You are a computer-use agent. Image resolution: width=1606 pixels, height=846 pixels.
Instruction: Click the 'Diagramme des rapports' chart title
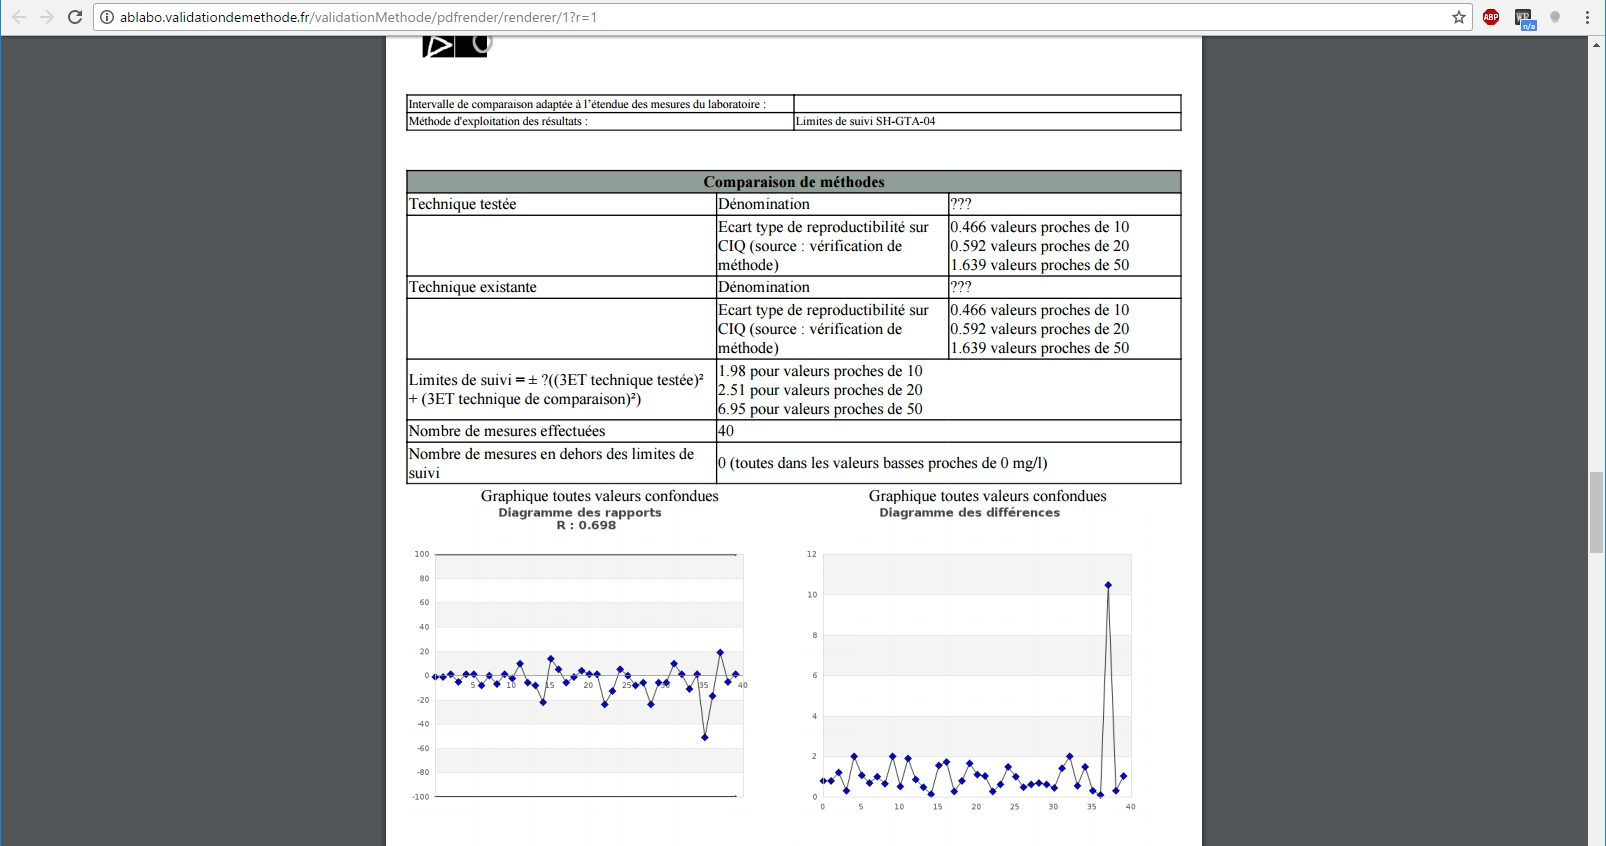pyautogui.click(x=580, y=512)
